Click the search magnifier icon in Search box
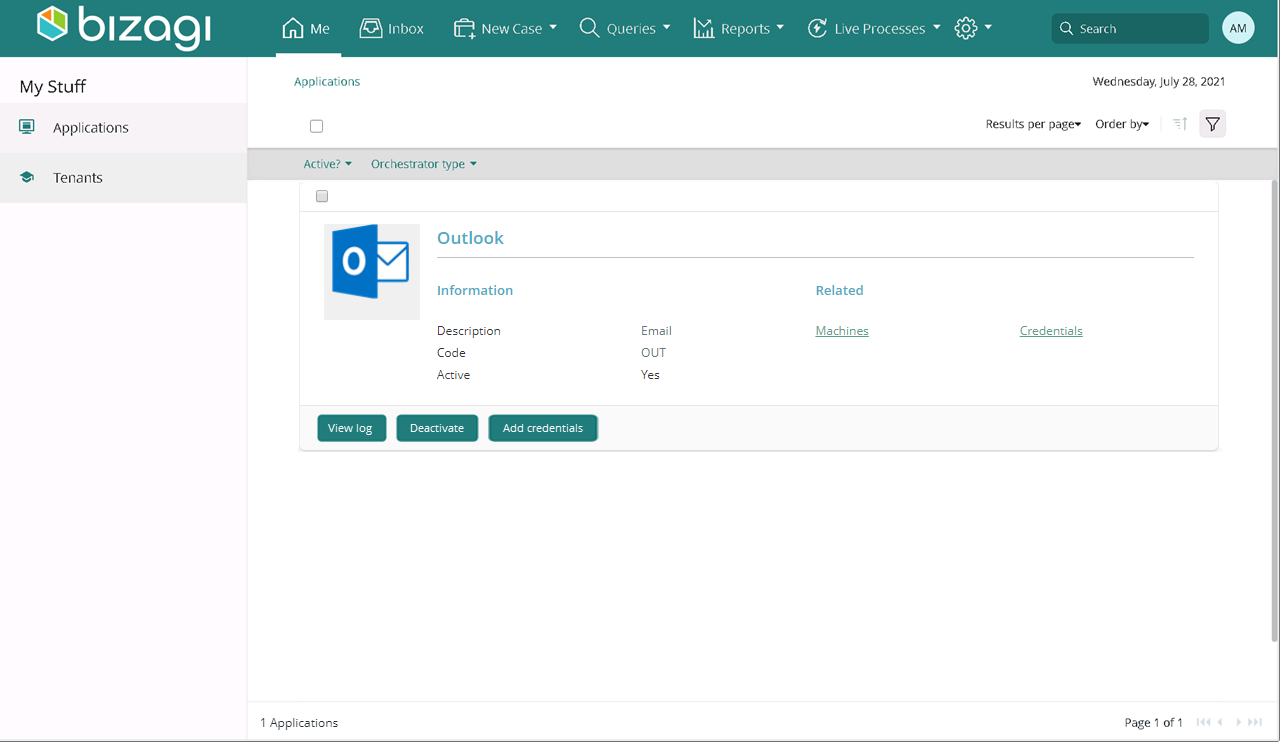This screenshot has width=1280, height=742. pyautogui.click(x=1066, y=28)
